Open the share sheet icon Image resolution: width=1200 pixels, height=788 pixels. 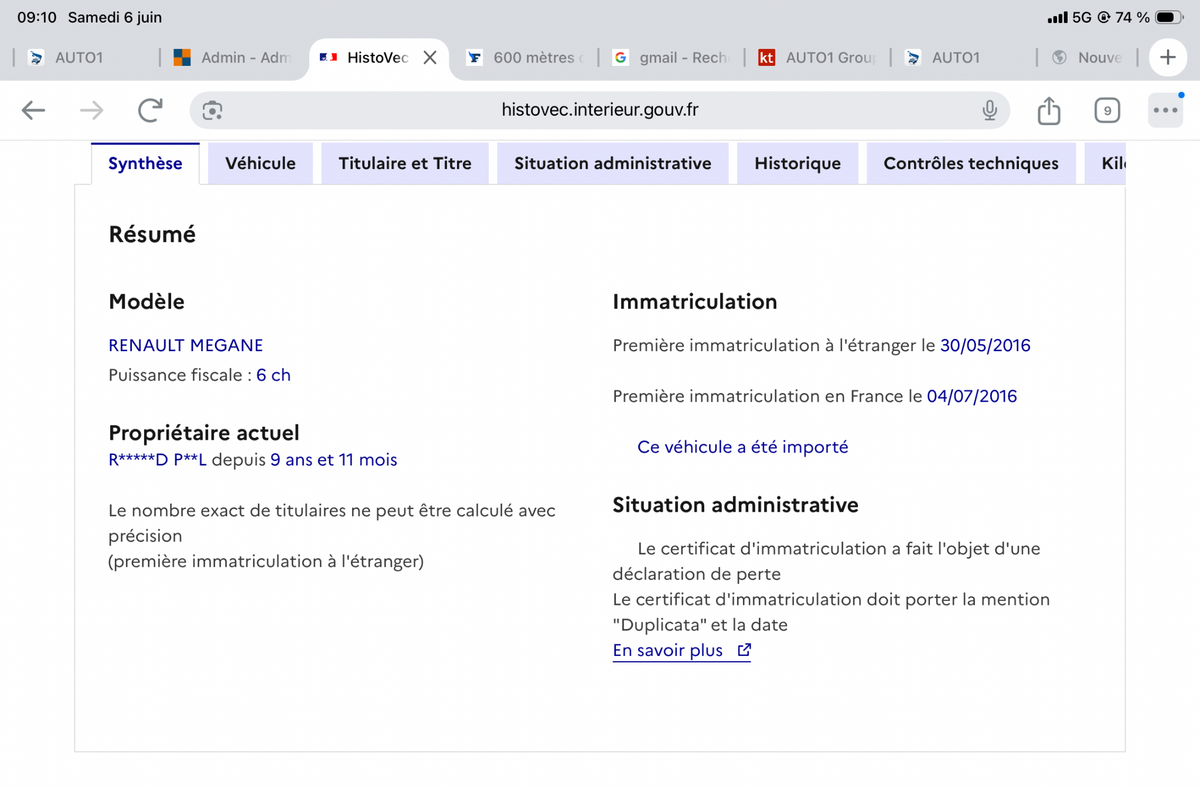[1048, 110]
